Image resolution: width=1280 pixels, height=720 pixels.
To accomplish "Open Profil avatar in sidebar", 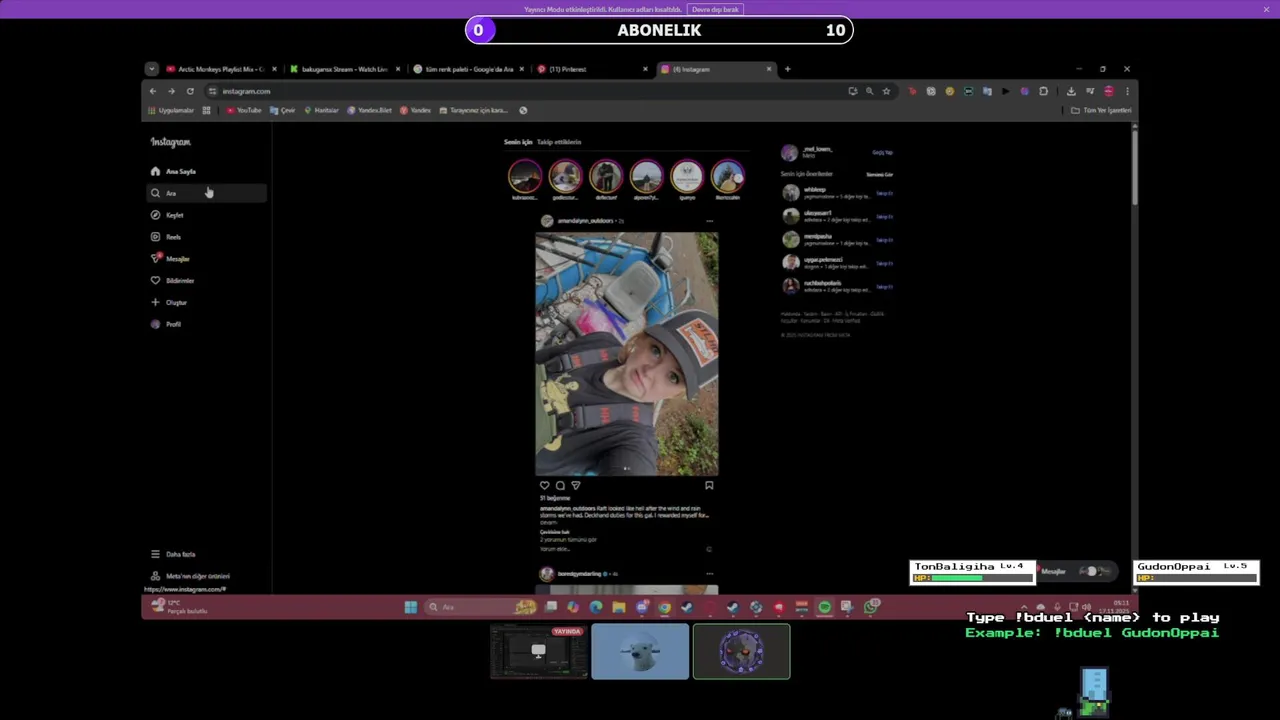I will [x=155, y=324].
